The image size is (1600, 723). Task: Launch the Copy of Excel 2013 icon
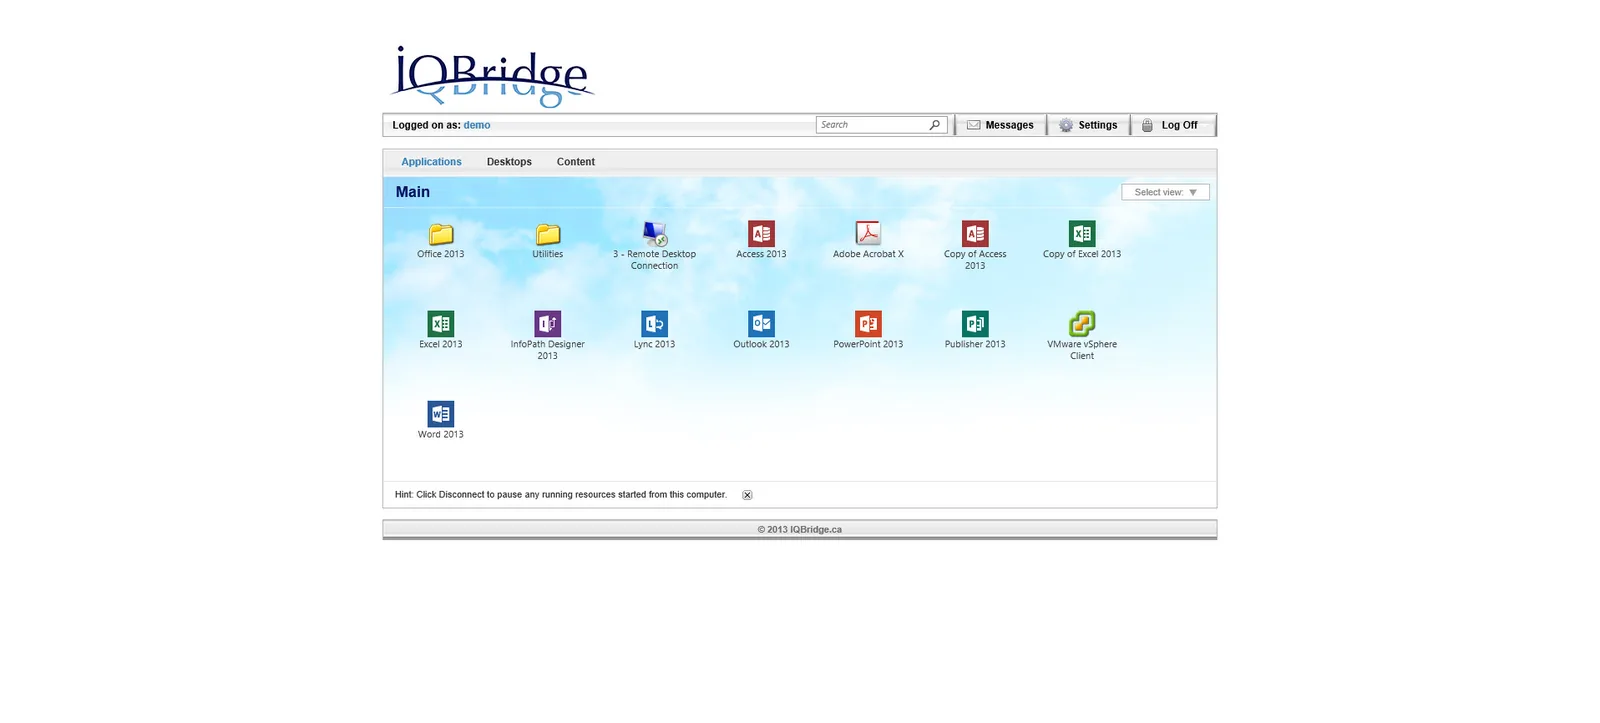coord(1082,234)
